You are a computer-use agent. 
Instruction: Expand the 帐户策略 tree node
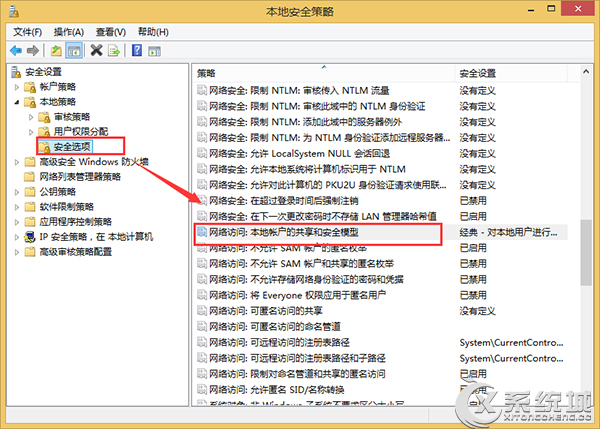17,87
